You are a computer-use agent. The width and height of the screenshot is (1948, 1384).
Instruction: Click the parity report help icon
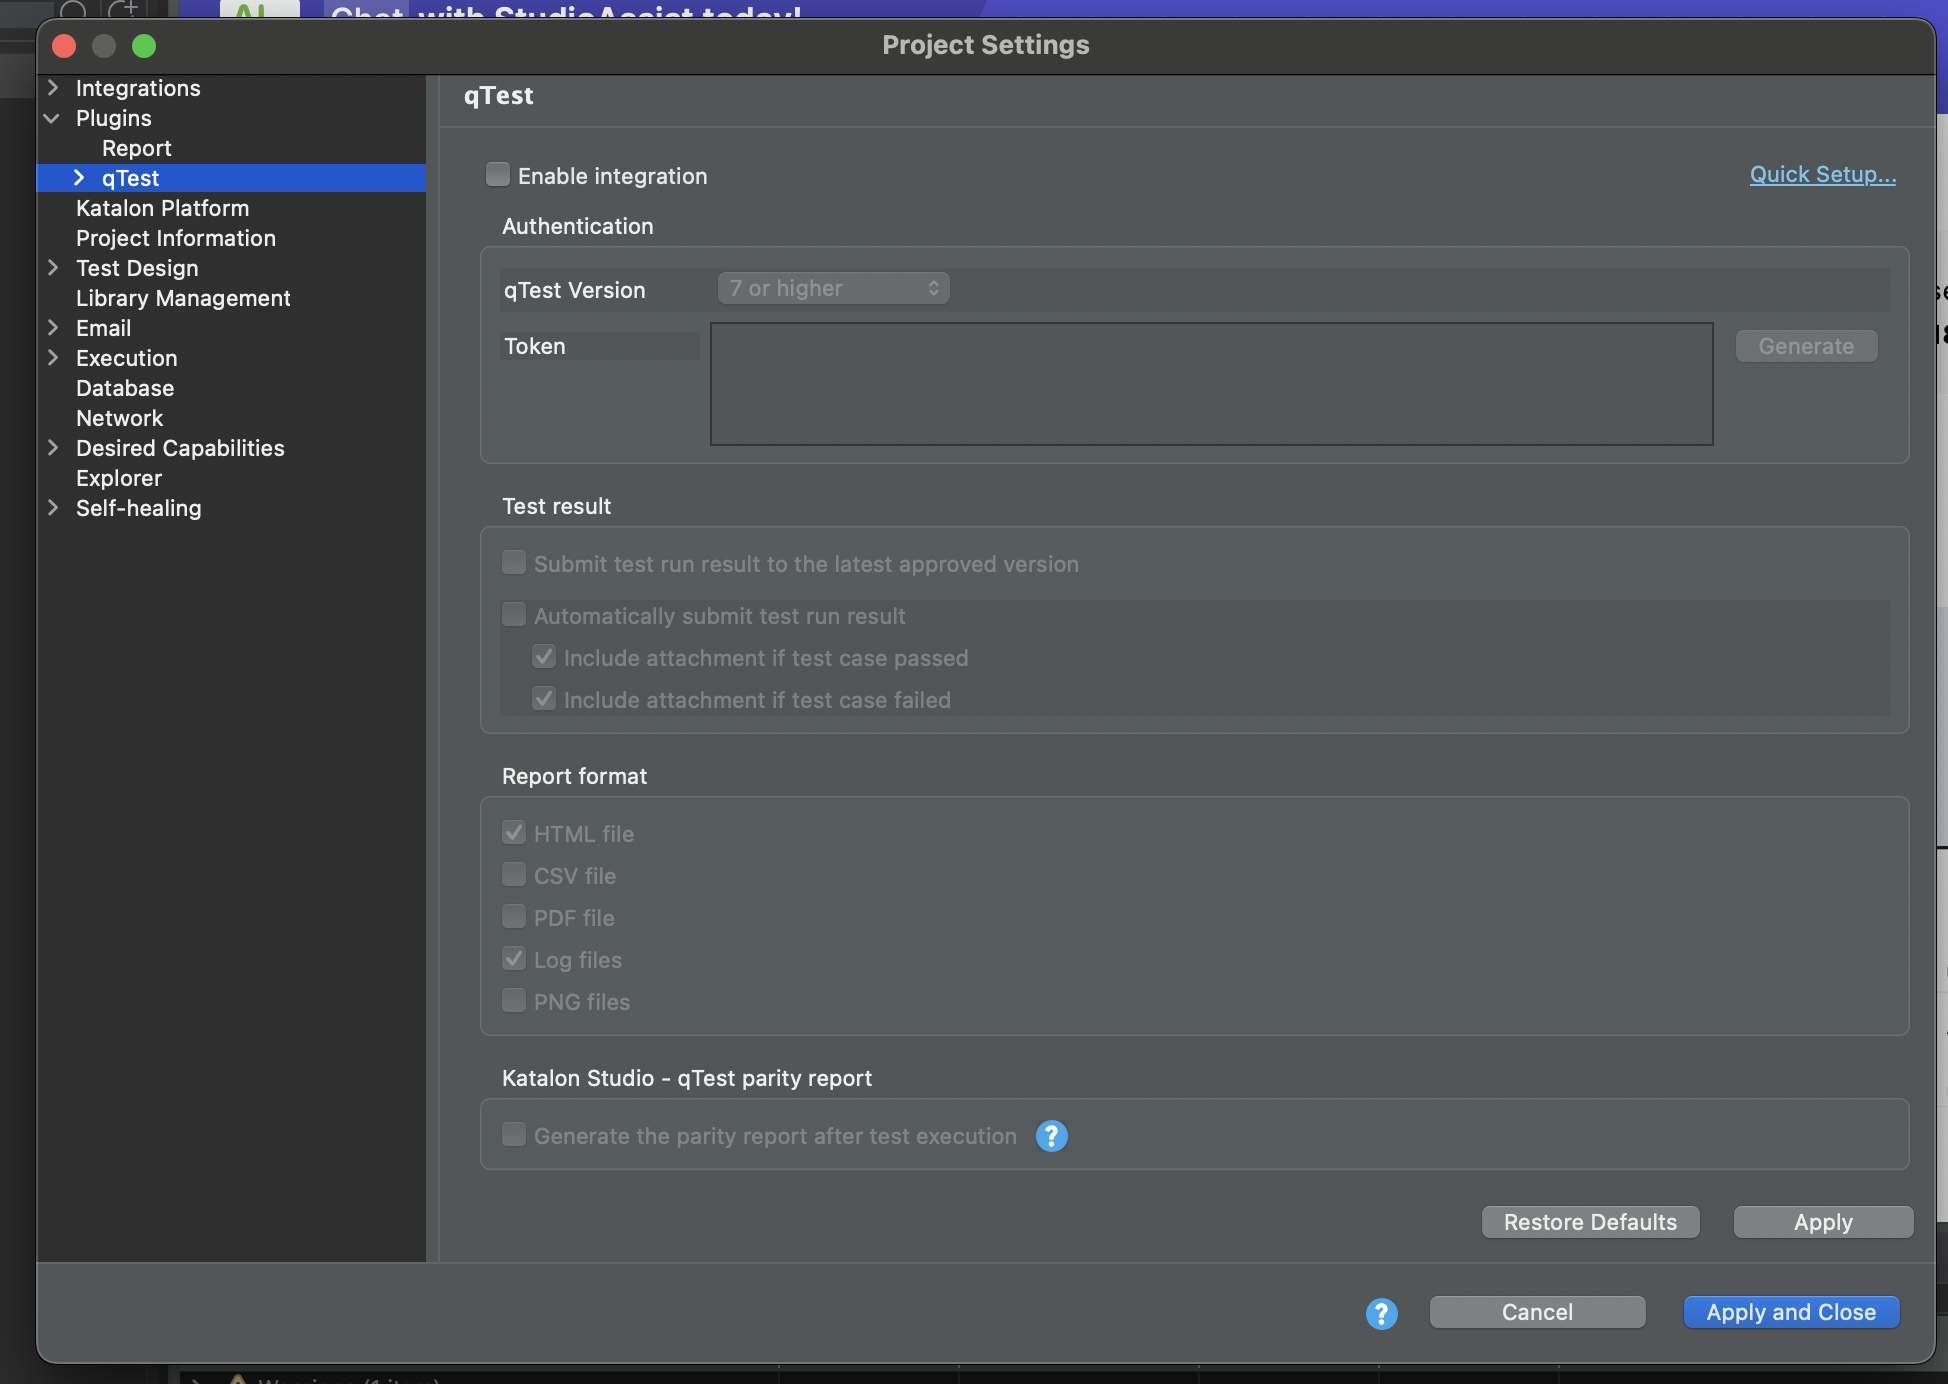click(x=1051, y=1136)
